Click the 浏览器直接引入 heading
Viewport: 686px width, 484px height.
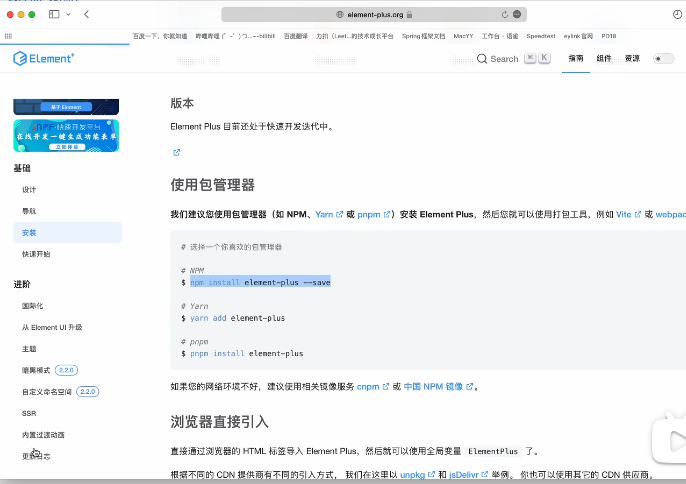tap(220, 421)
